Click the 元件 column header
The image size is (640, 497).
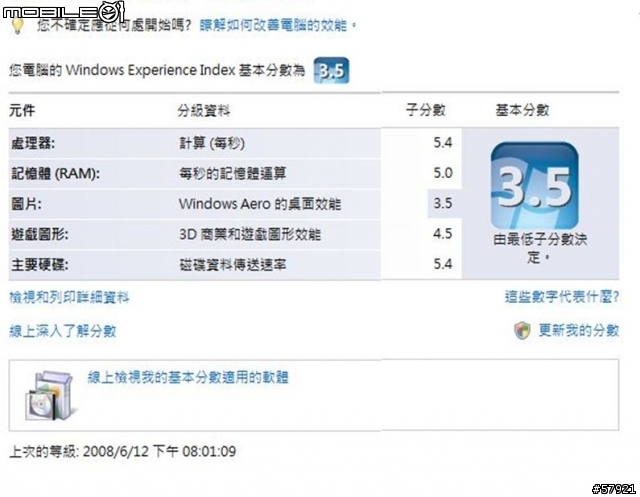click(22, 111)
